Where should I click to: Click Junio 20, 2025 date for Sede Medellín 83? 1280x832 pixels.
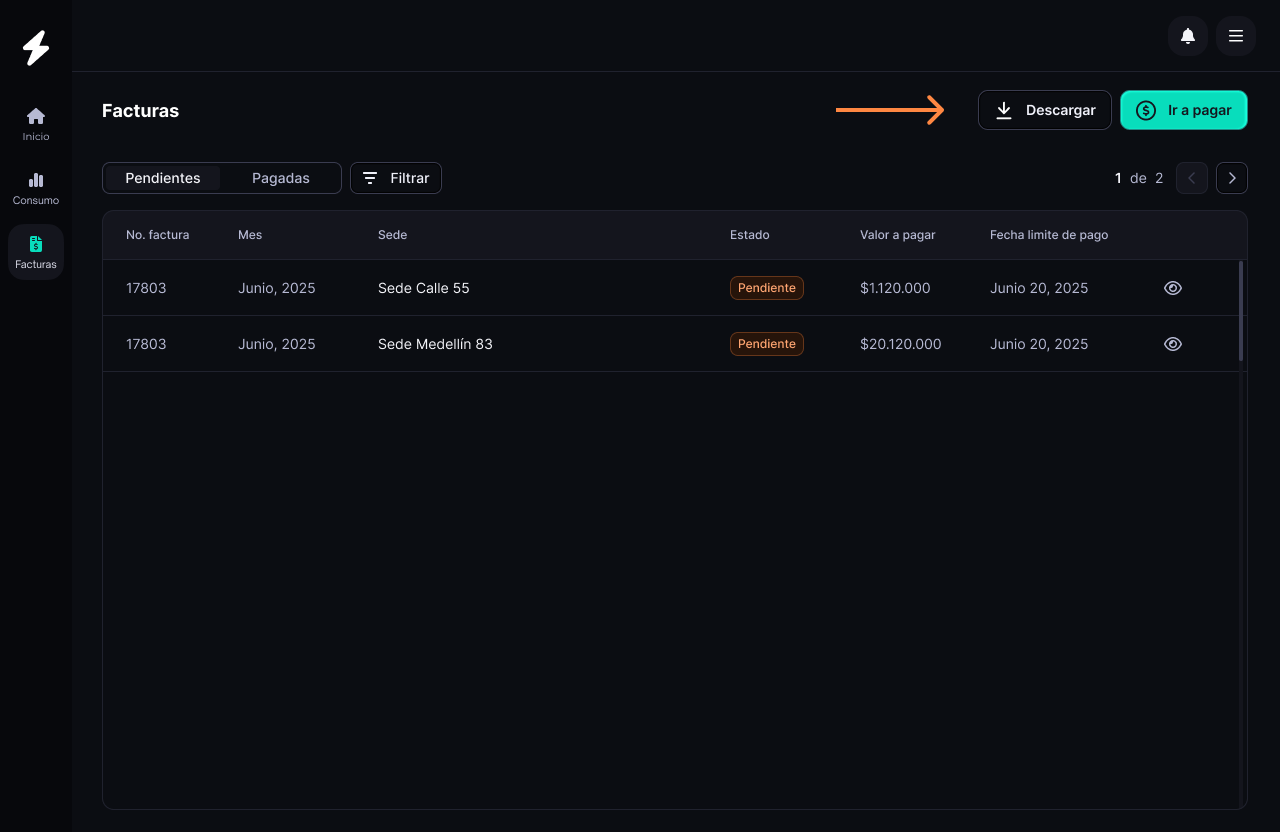[1039, 344]
